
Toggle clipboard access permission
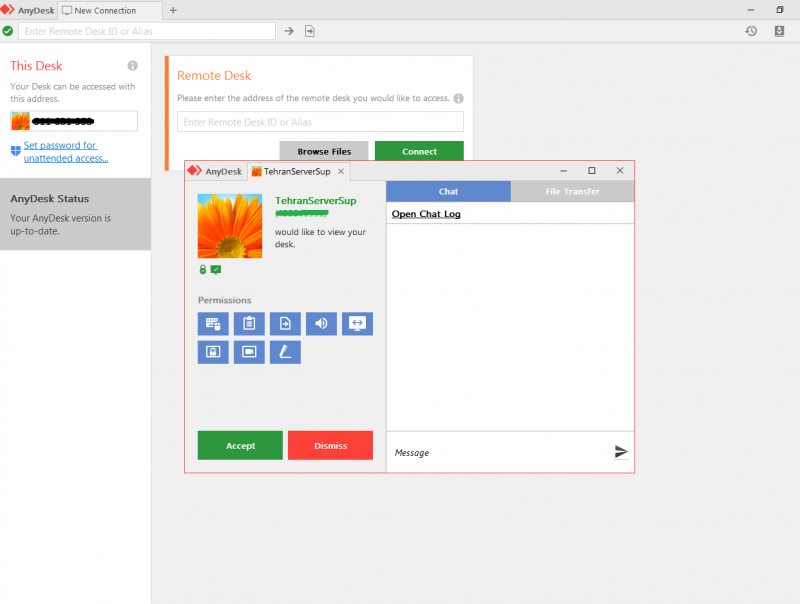[249, 324]
